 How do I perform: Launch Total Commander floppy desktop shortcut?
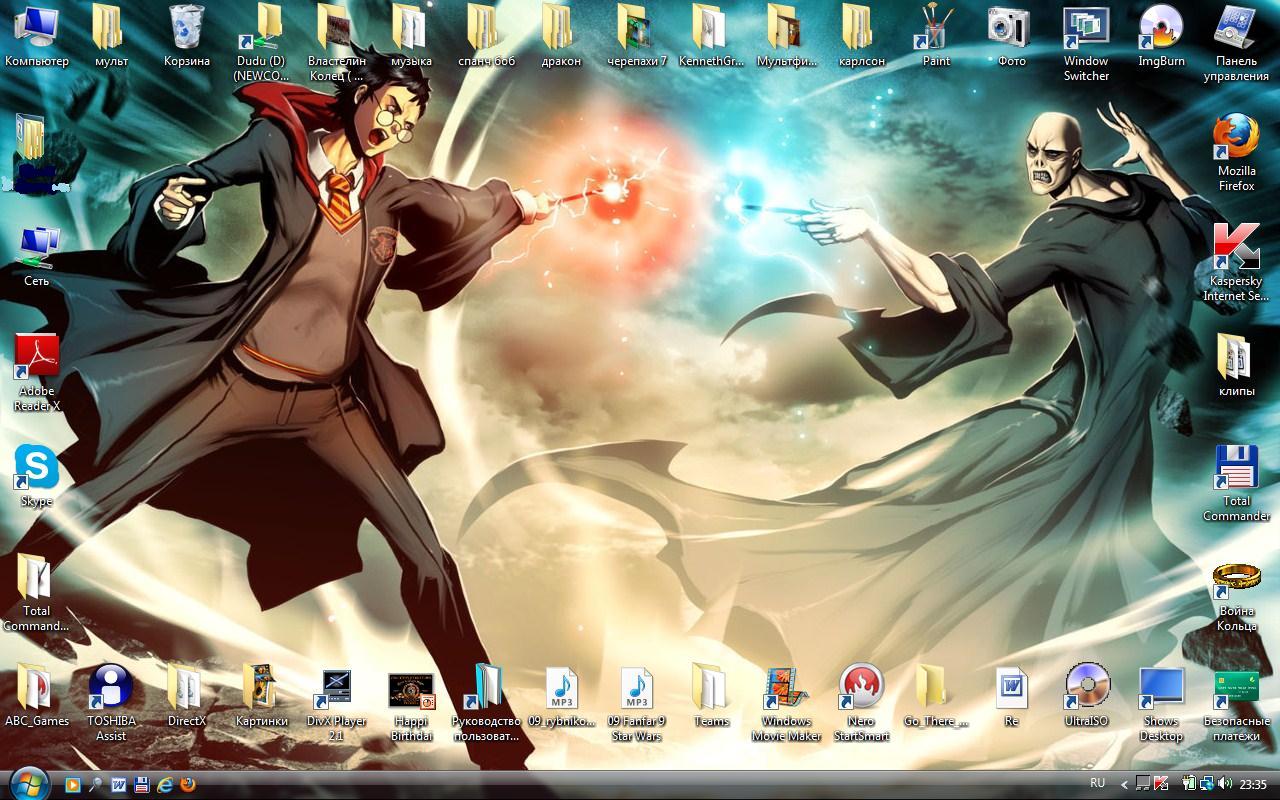coord(1236,482)
